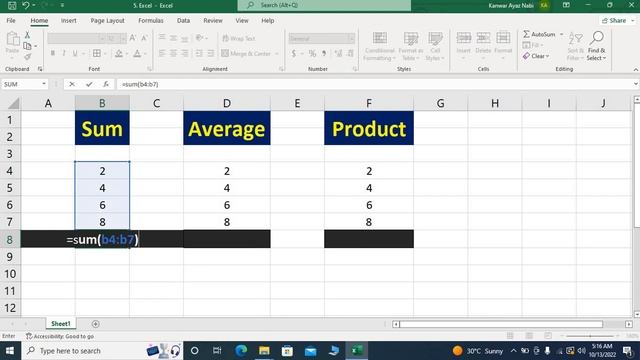
Task: Open Cell Styles gallery
Action: tap(435, 46)
